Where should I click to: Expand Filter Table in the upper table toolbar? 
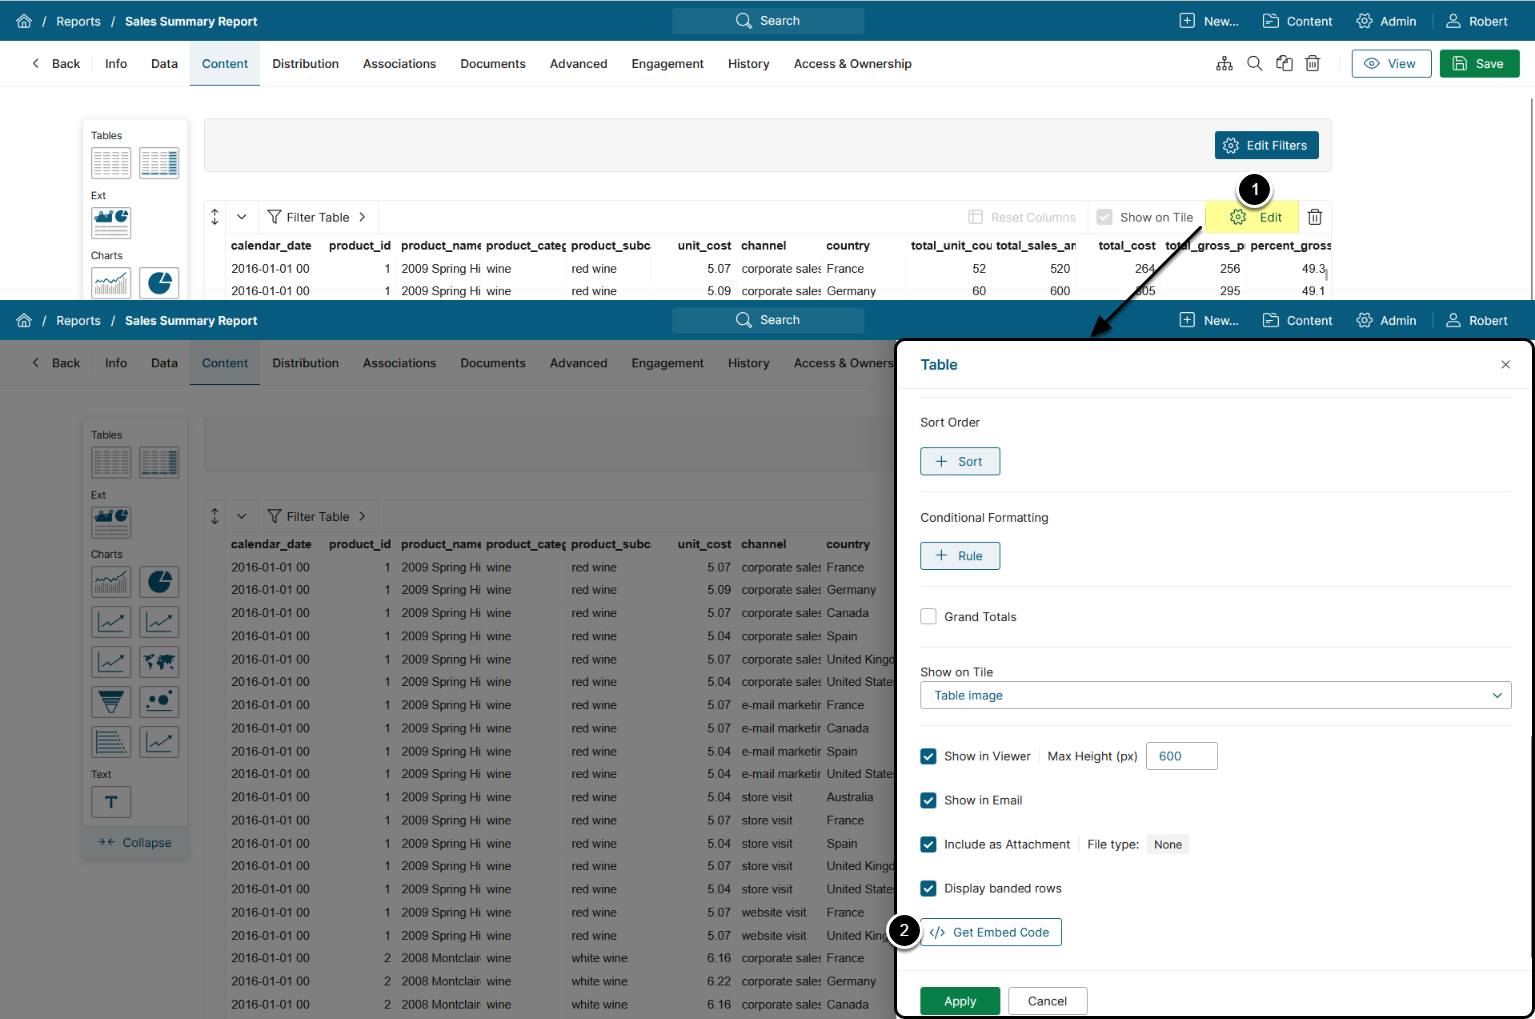(x=317, y=217)
